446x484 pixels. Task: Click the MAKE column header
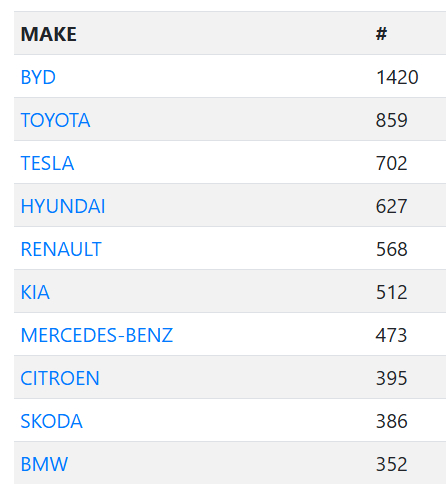(49, 34)
